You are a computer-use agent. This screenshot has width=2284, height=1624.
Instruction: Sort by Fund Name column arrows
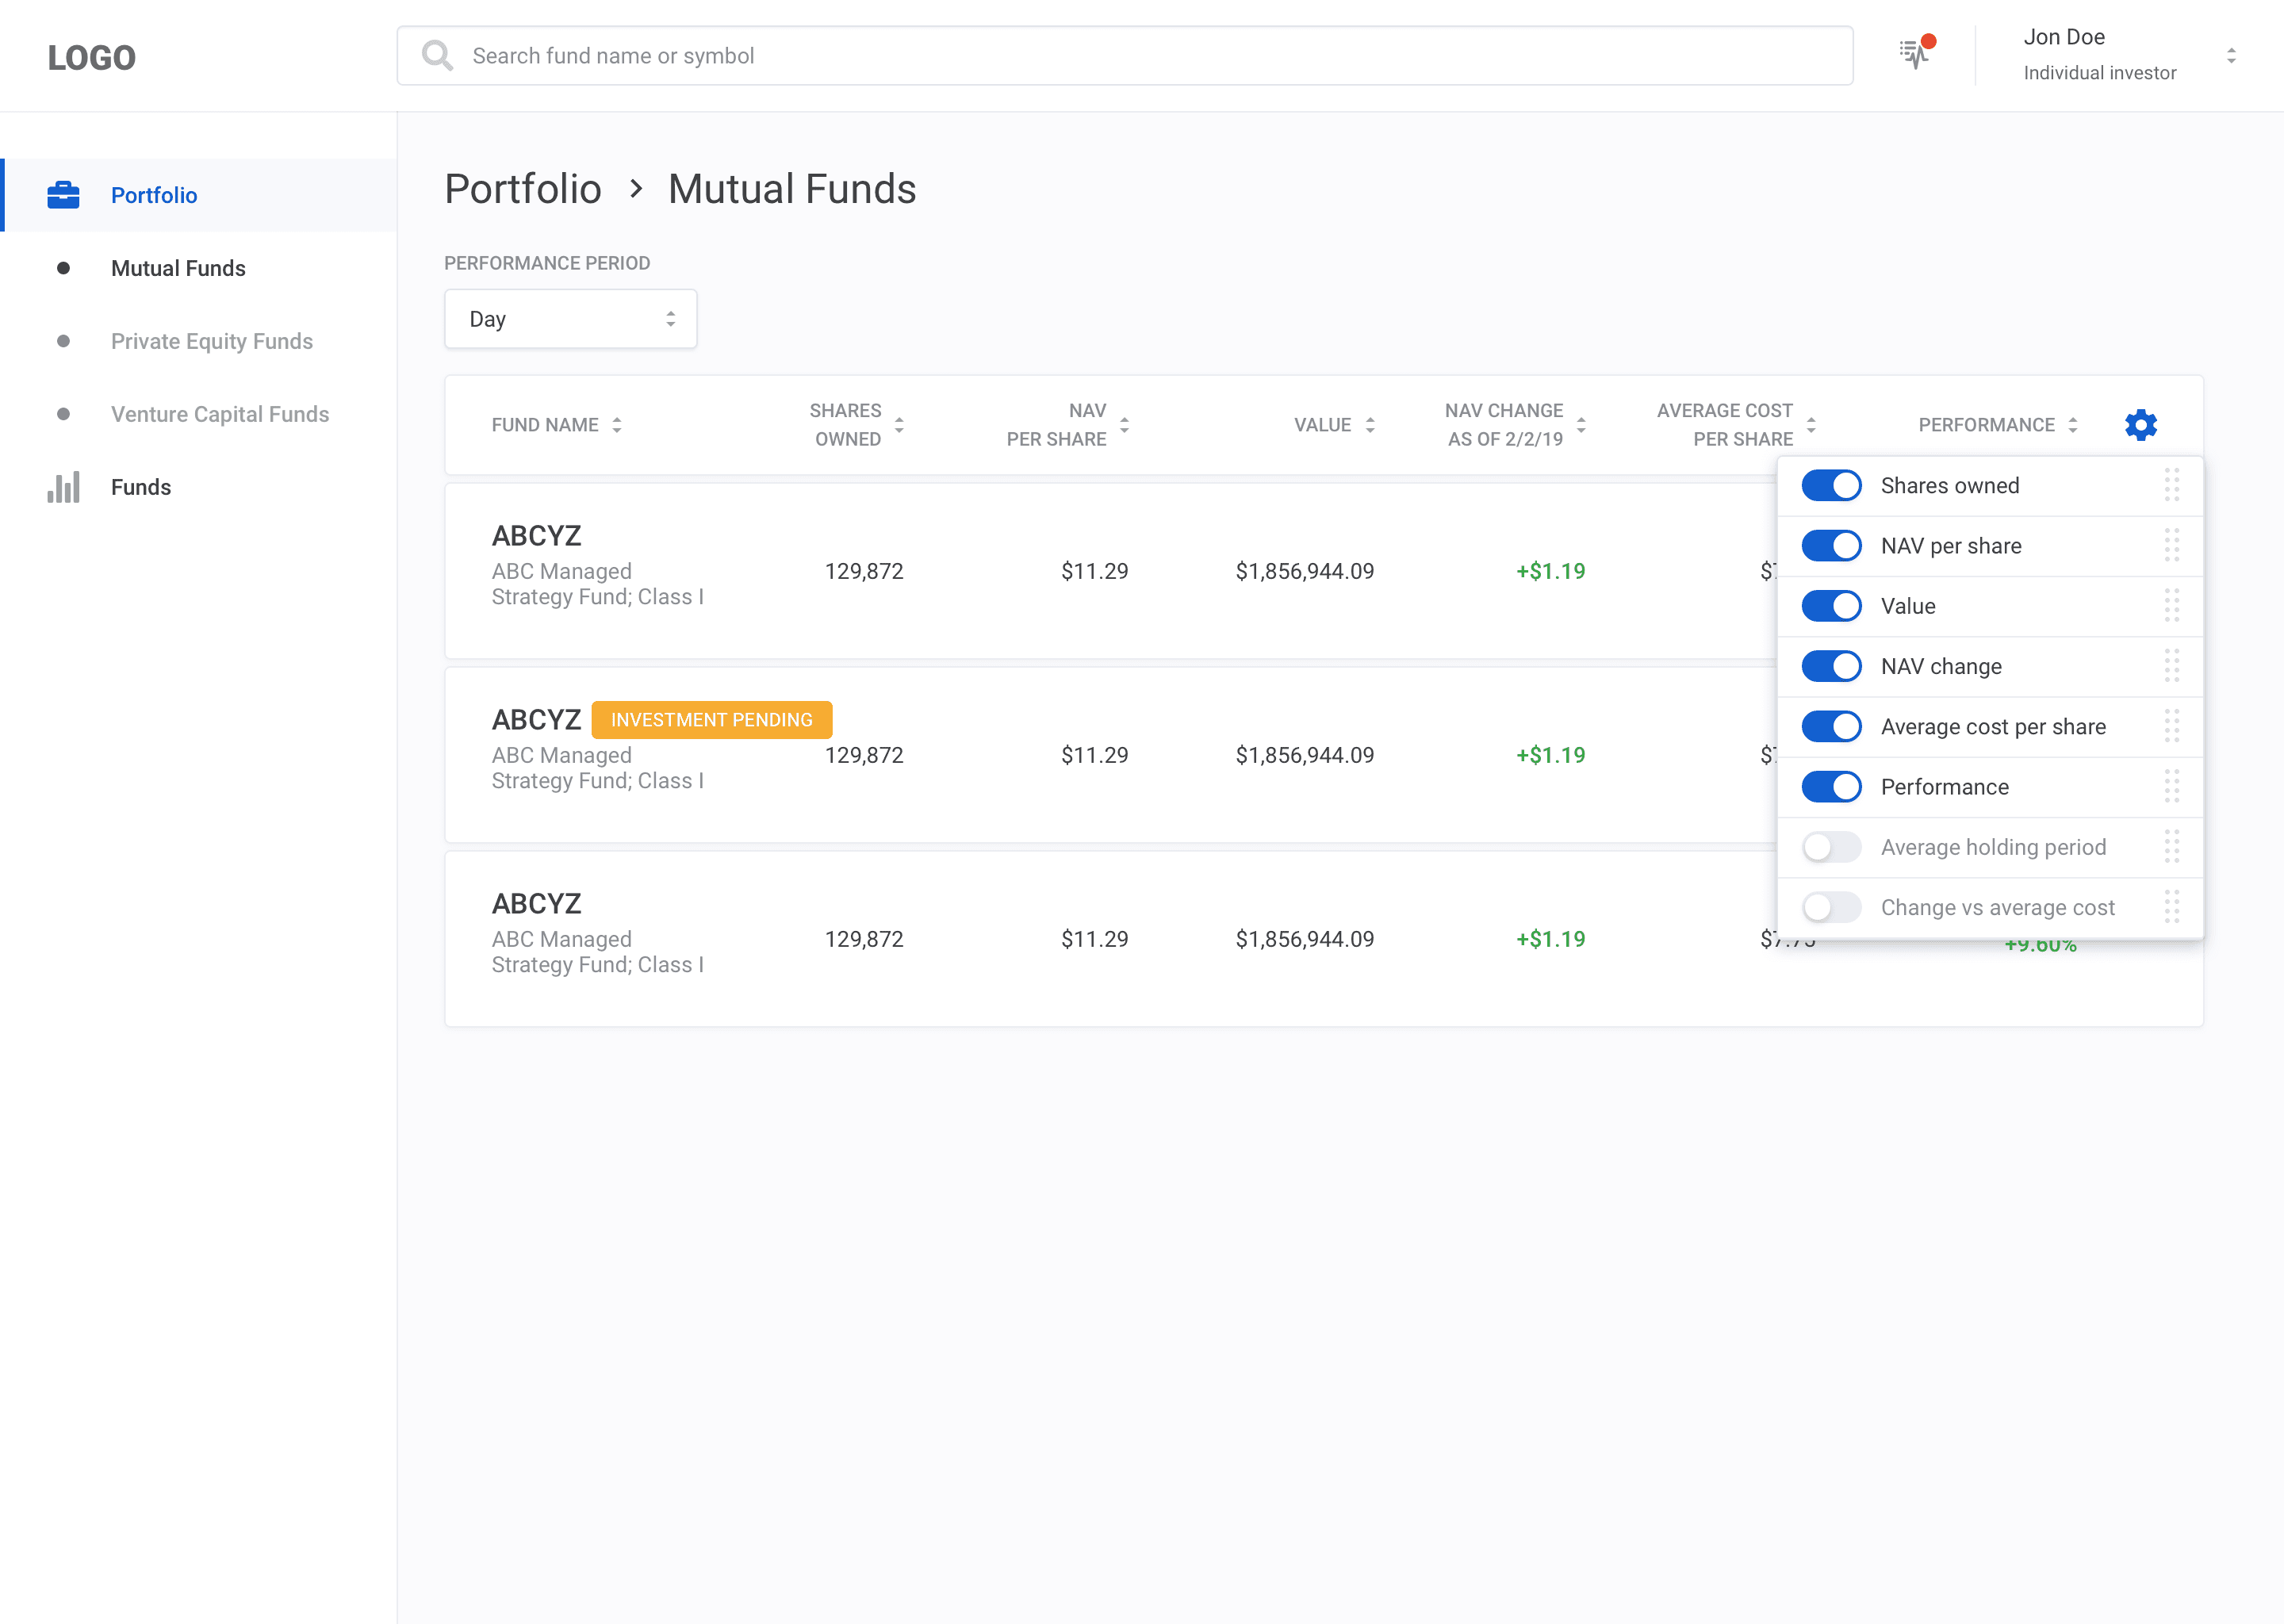pyautogui.click(x=617, y=425)
